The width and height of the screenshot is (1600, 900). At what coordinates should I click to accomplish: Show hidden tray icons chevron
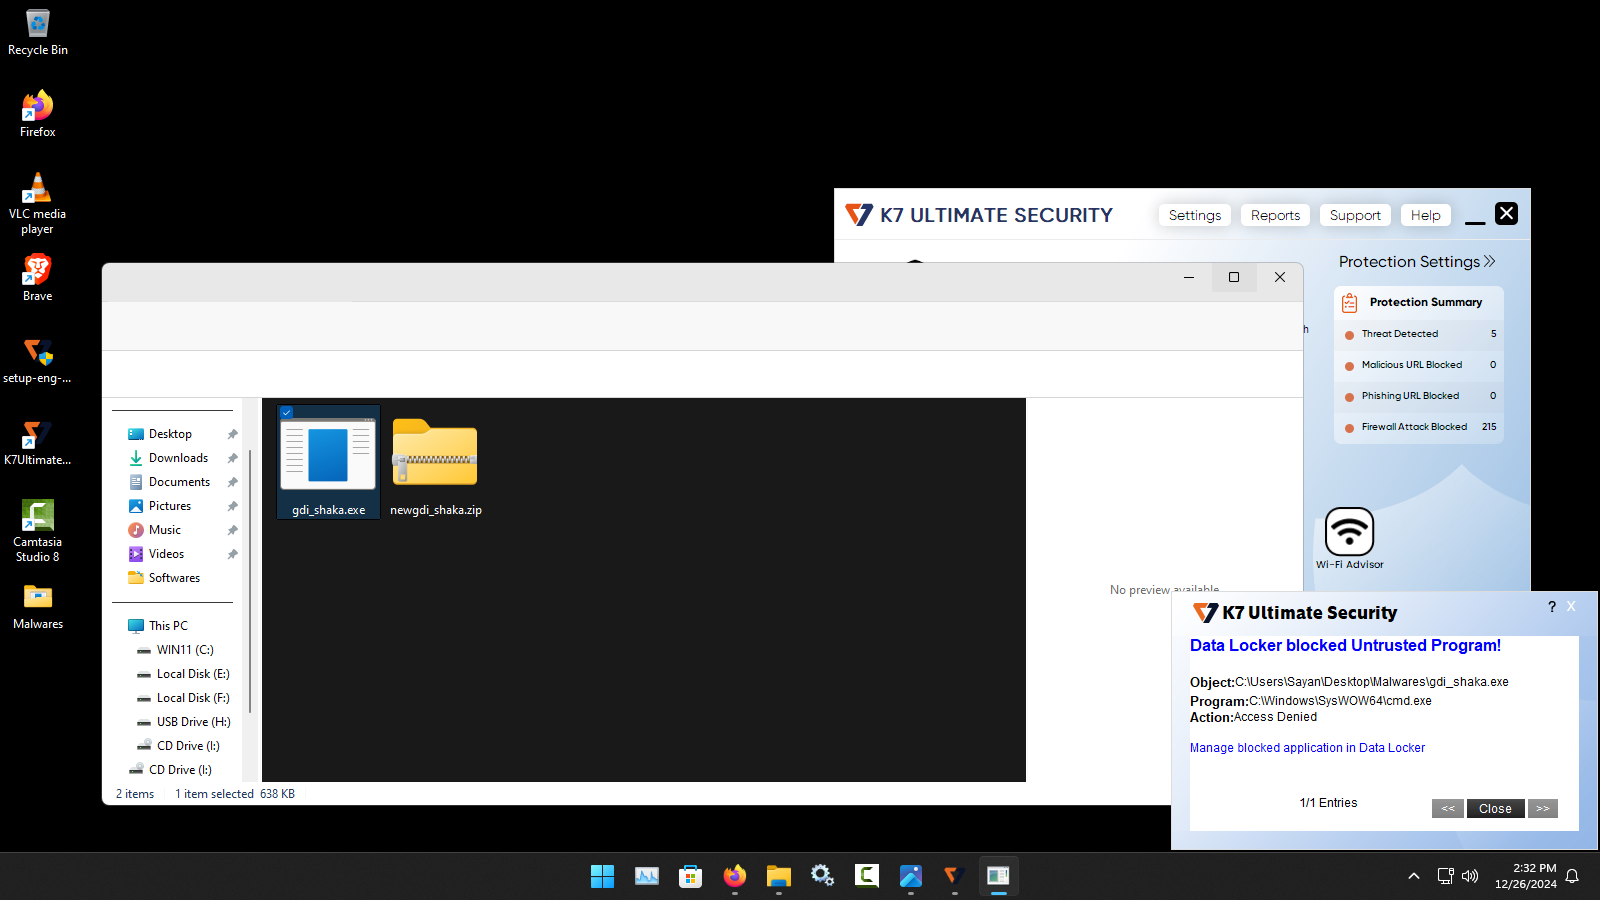coord(1414,876)
